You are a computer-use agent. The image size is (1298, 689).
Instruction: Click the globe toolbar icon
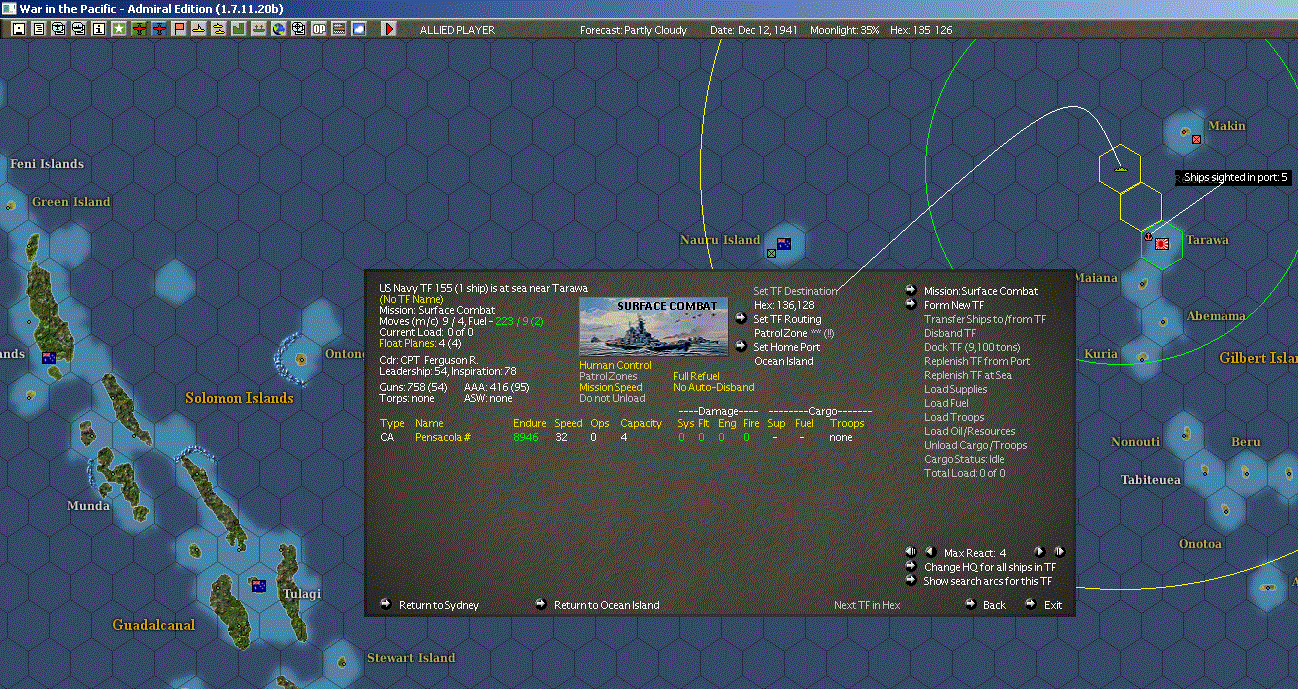click(x=279, y=29)
